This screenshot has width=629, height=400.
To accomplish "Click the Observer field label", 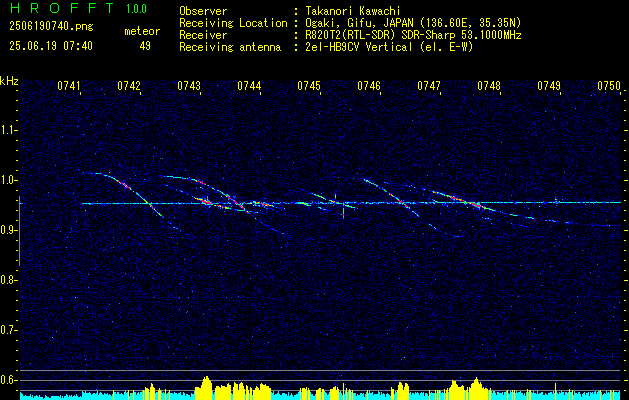I will (x=203, y=11).
